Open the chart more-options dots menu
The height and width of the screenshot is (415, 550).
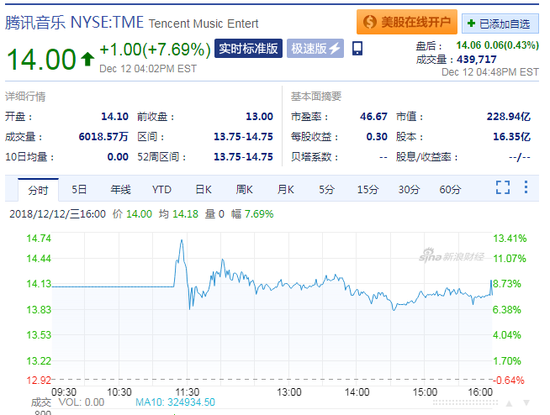(526, 187)
